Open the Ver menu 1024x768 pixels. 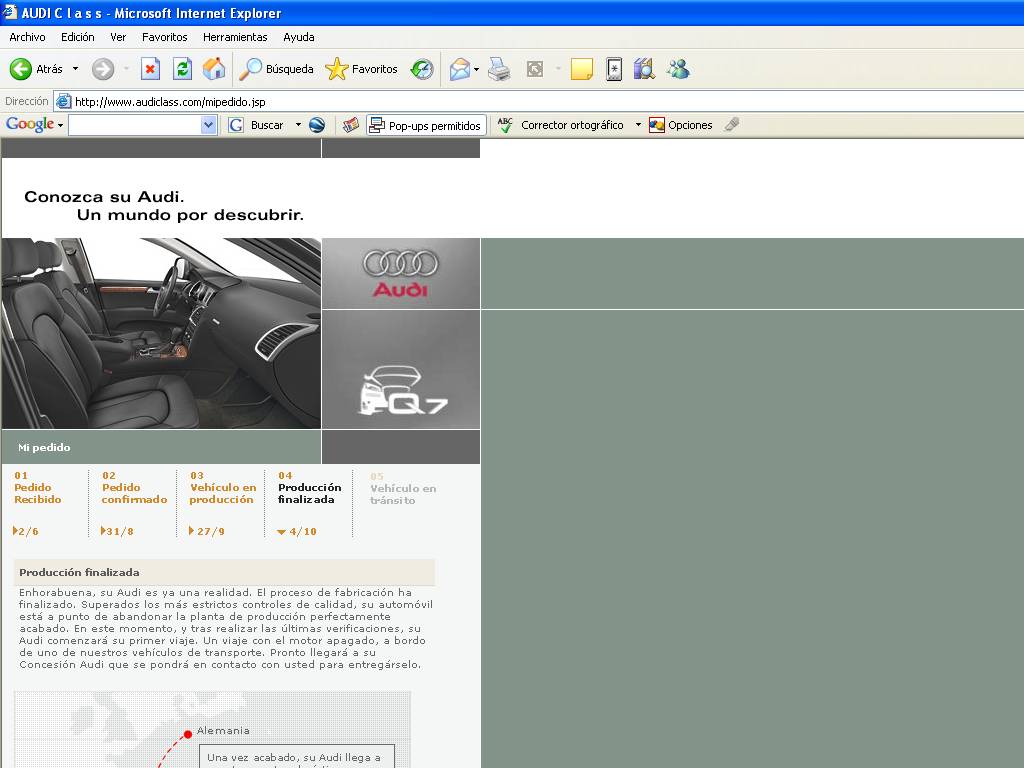coord(118,37)
